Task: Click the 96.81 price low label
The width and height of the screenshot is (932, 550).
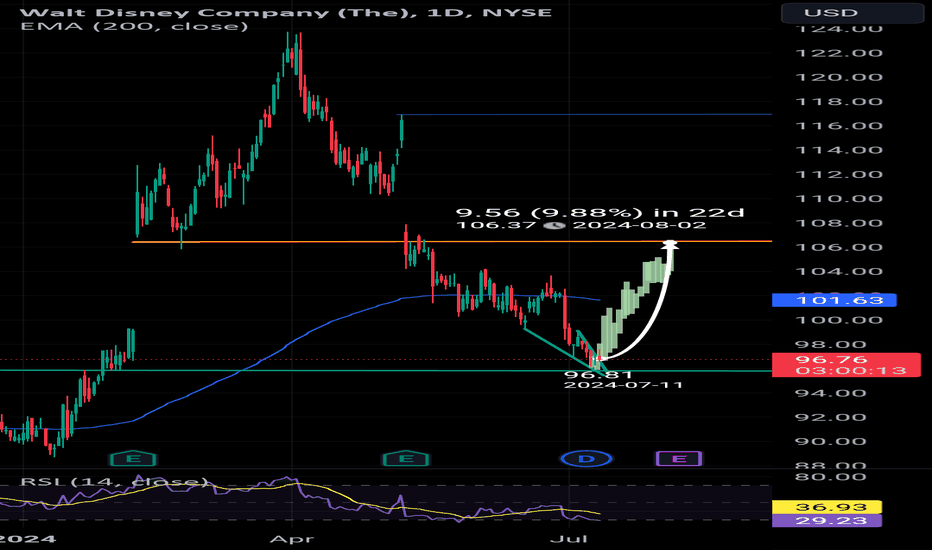Action: [599, 375]
